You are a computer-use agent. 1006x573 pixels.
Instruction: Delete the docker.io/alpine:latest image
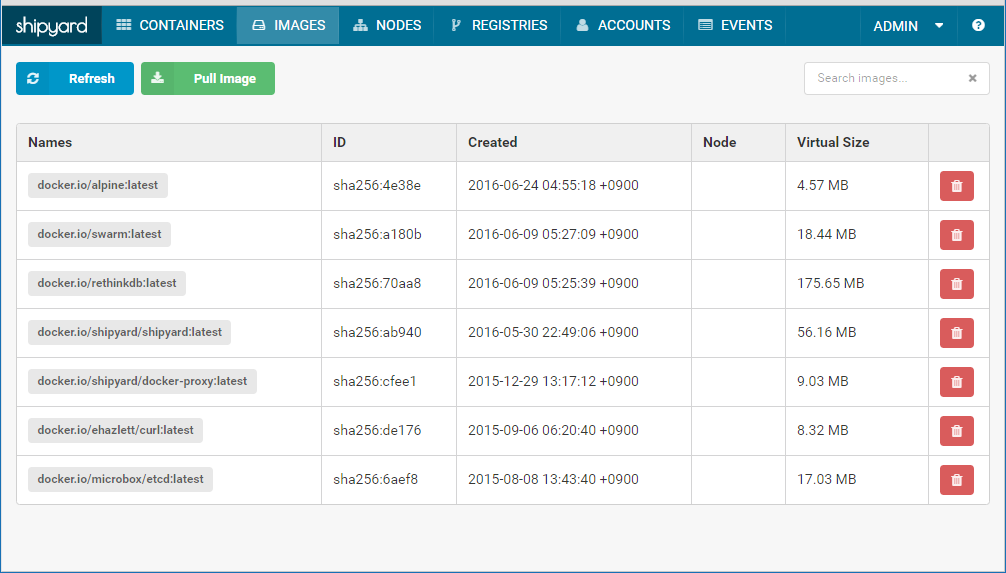pos(956,186)
